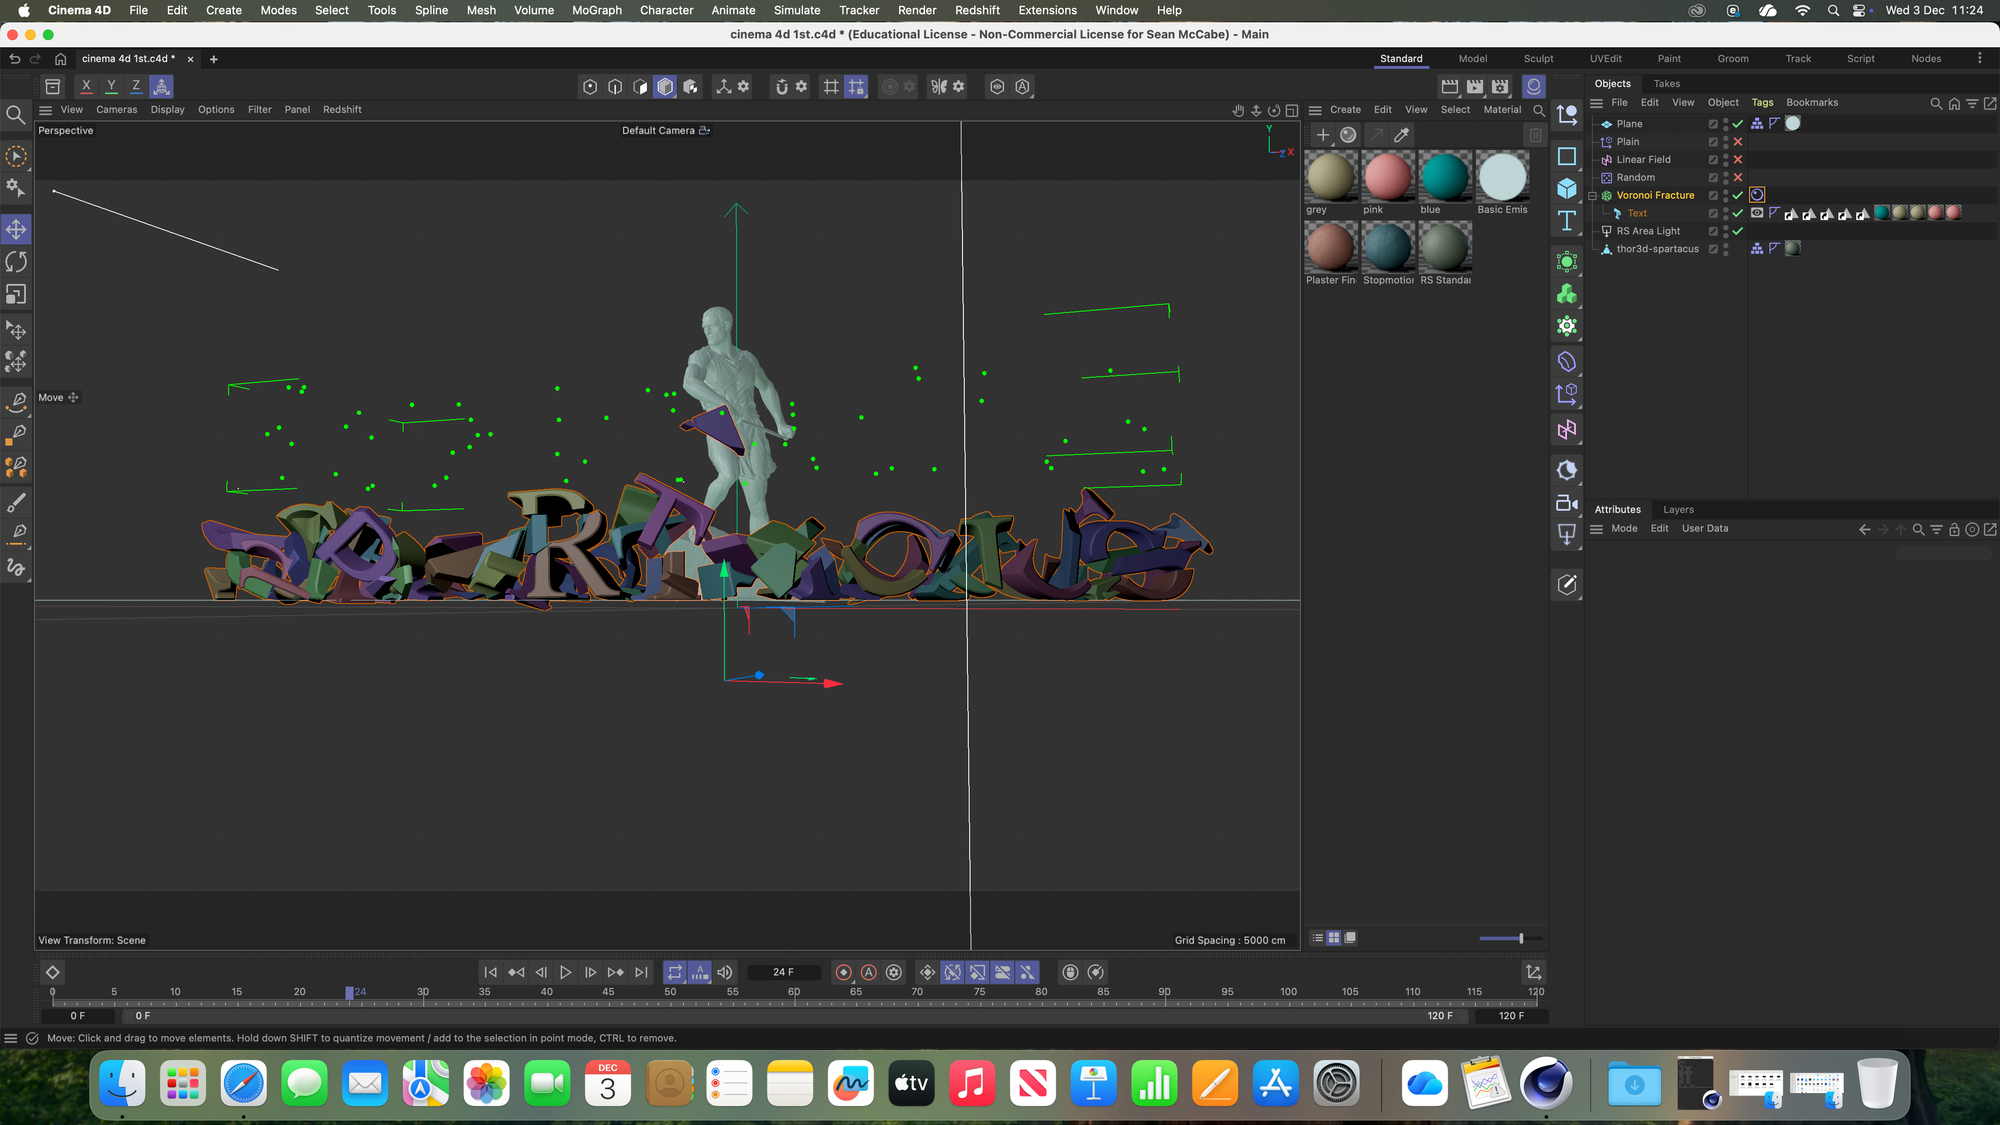Open the Render to Picture Viewer icon
This screenshot has height=1125, width=2000.
point(1474,87)
